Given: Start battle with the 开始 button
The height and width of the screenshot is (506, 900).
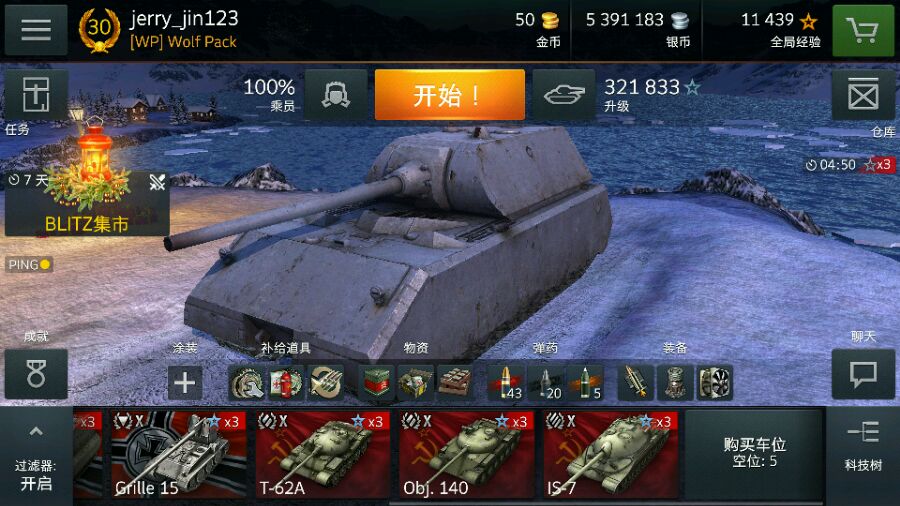Looking at the screenshot, I should tap(449, 95).
